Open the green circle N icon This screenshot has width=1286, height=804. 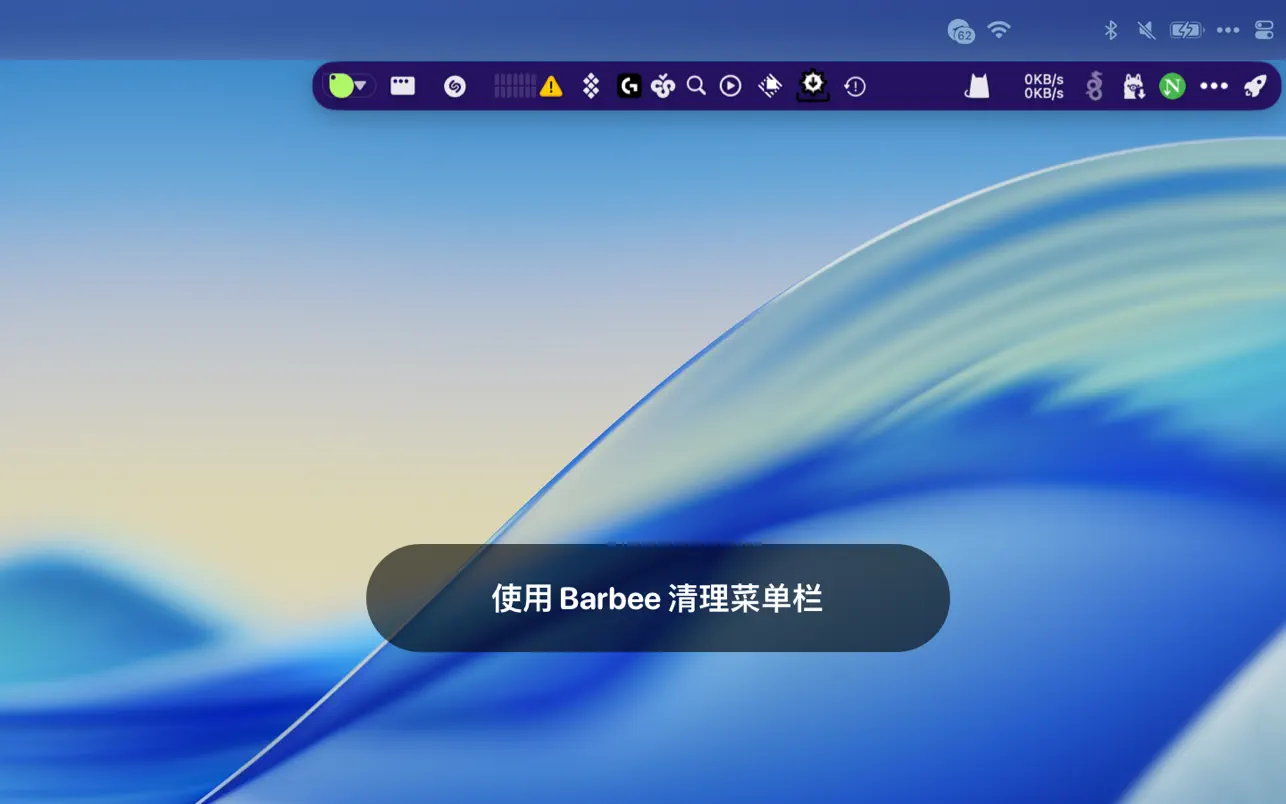(1172, 87)
